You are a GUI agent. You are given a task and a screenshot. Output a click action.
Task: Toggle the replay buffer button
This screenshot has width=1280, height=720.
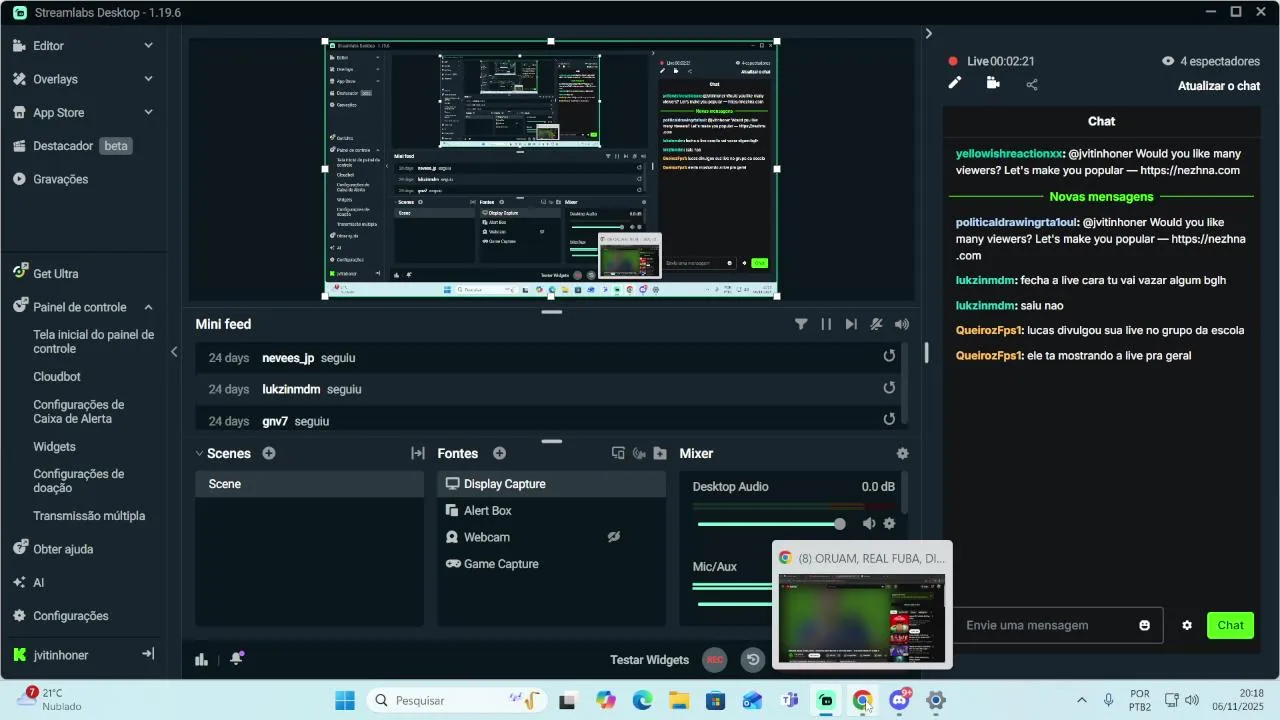coord(753,659)
